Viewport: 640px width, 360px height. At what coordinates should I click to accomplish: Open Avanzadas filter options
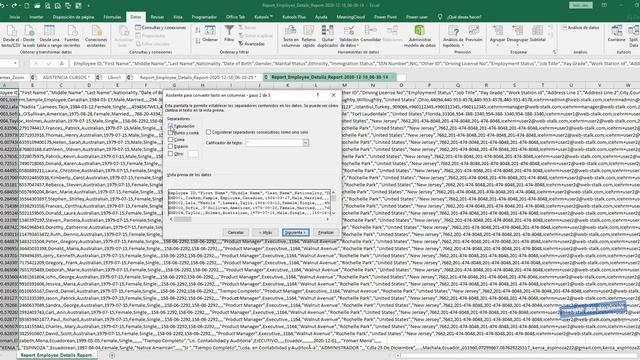click(251, 44)
